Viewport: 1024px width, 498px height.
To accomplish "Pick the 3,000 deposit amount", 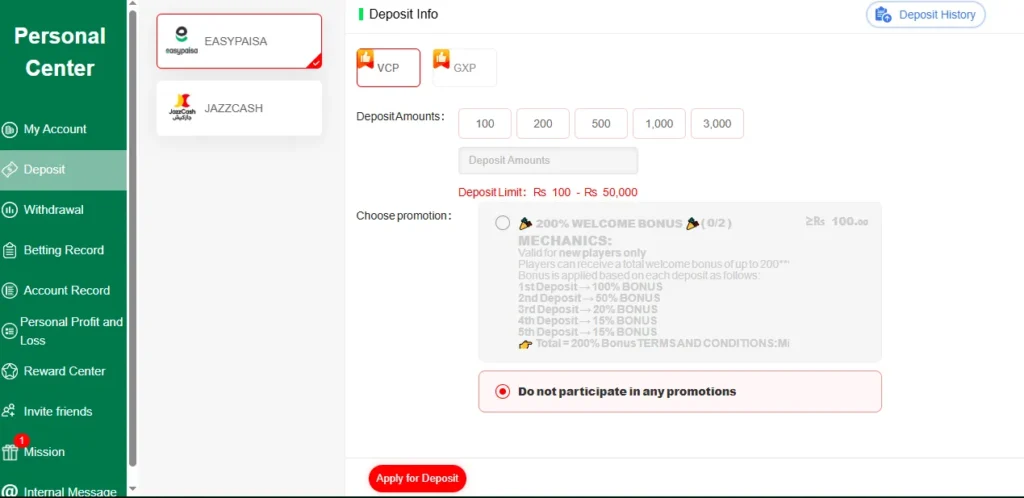I will point(717,123).
